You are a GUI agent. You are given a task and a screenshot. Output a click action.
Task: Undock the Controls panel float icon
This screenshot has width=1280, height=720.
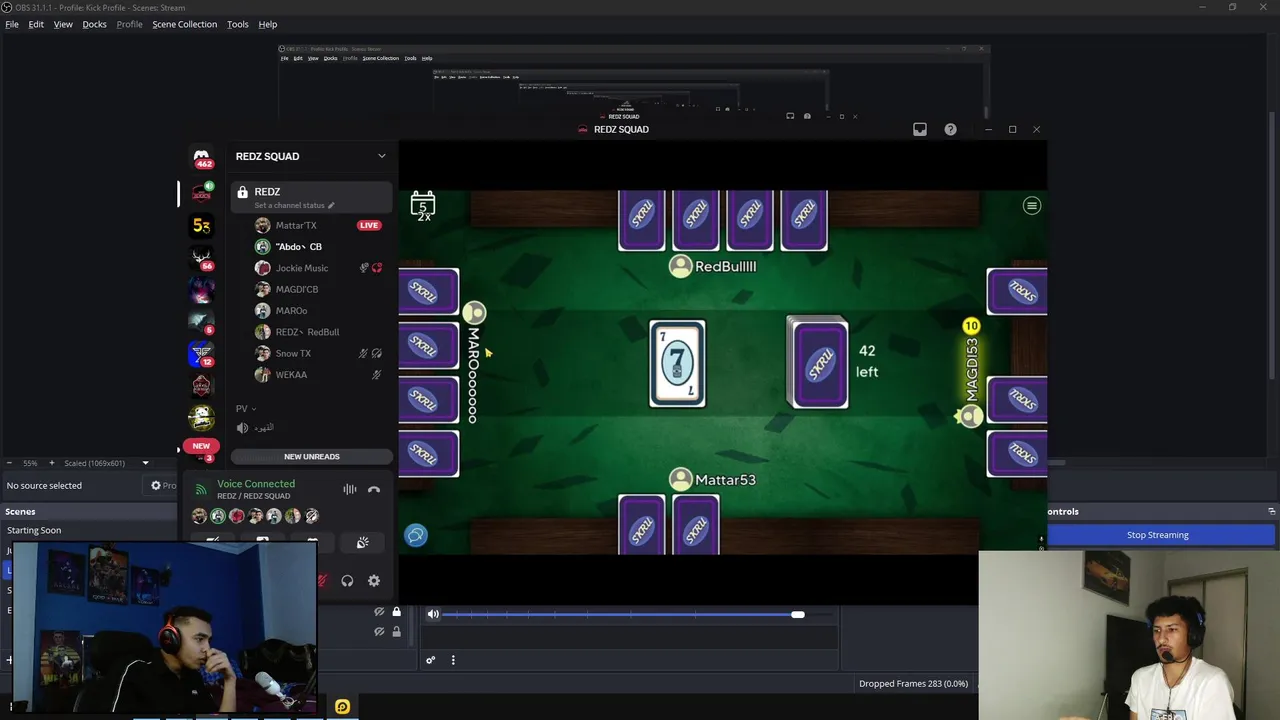[1271, 511]
